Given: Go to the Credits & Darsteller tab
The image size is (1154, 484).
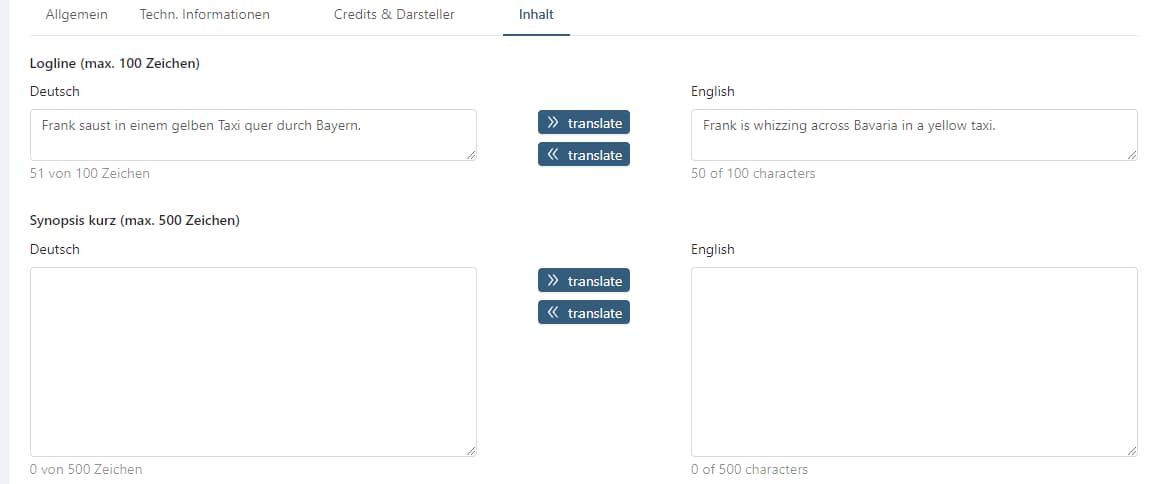Looking at the screenshot, I should click(394, 15).
